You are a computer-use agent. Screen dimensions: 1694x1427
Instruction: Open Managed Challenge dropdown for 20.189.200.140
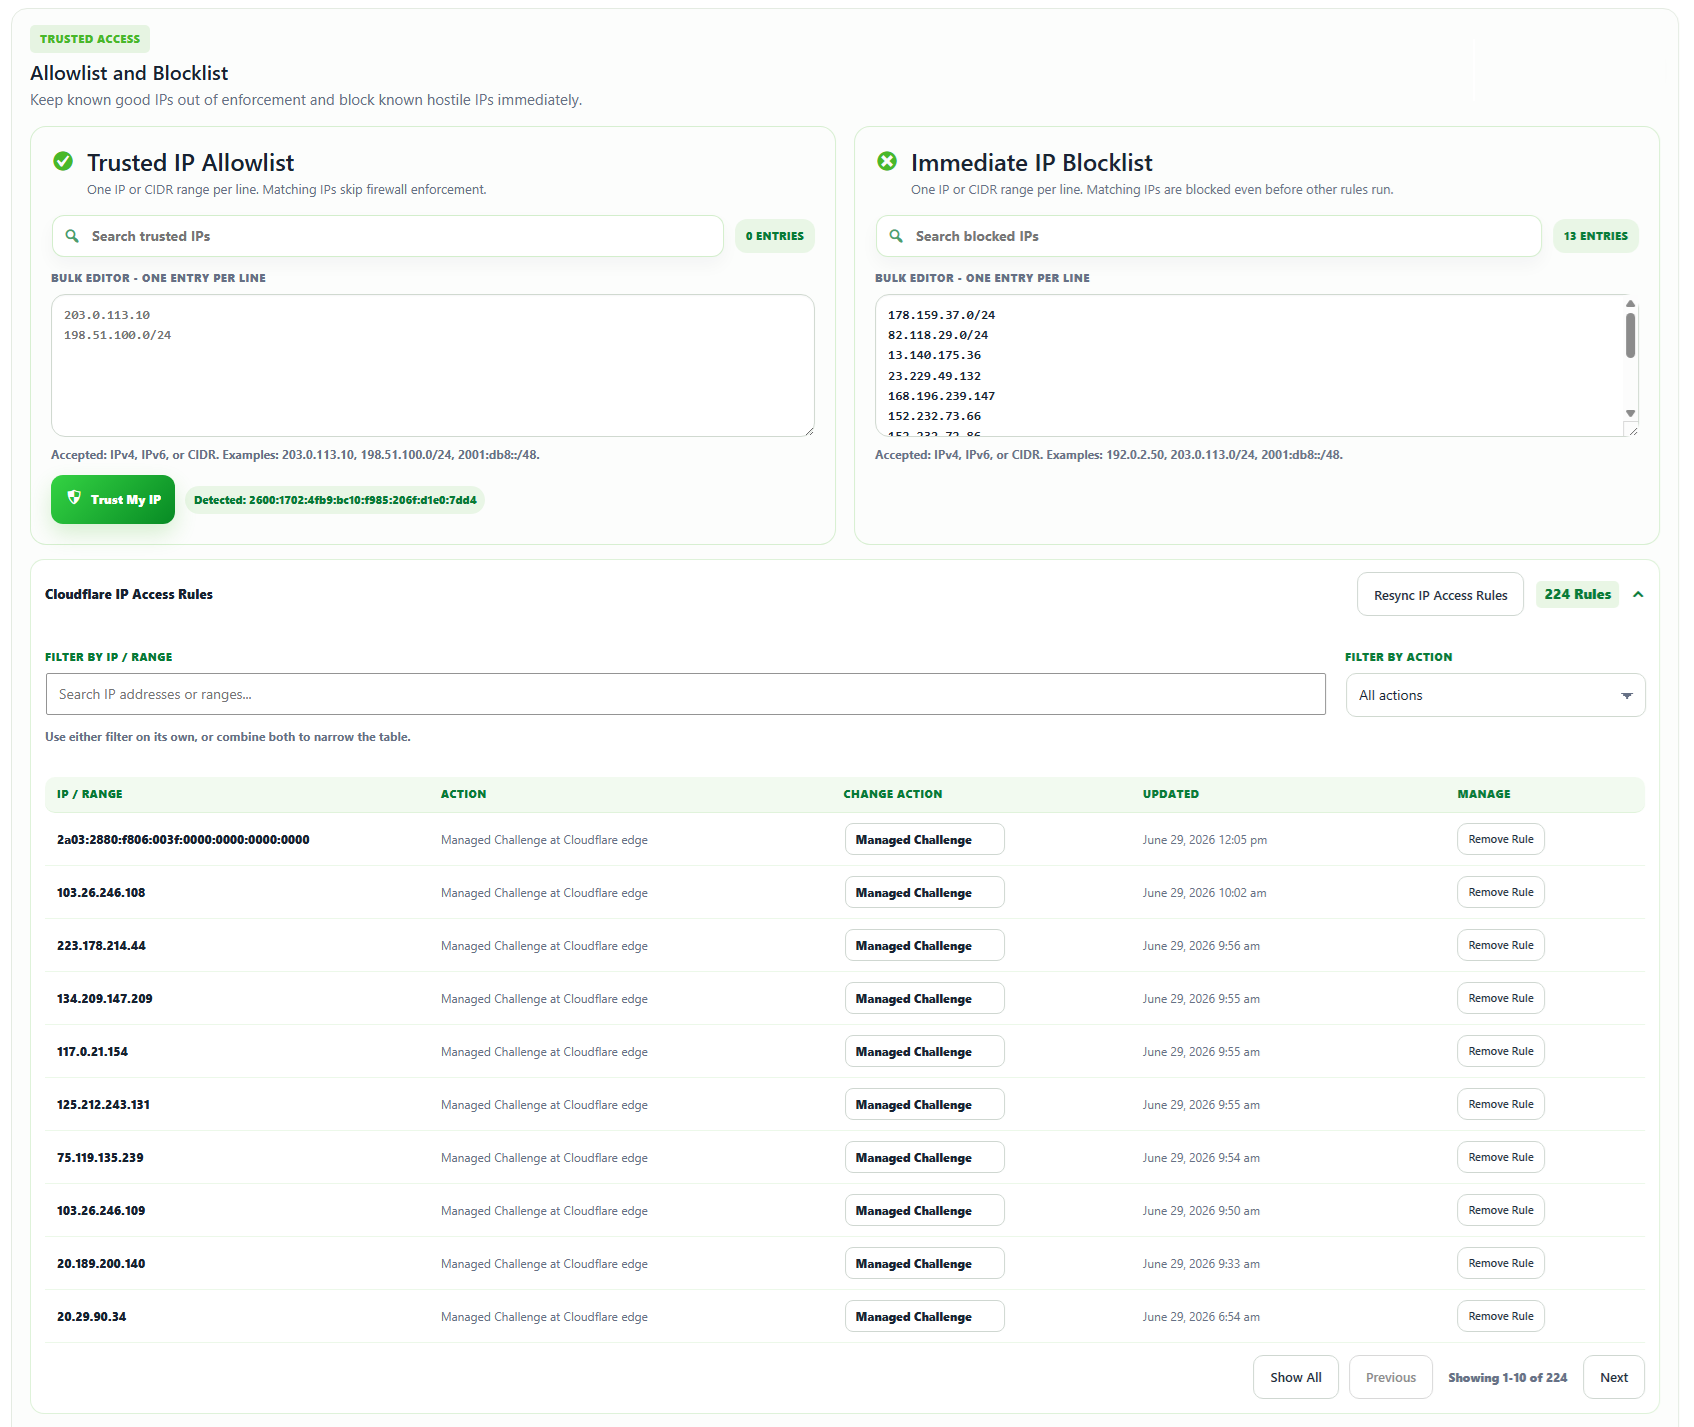[x=924, y=1263]
